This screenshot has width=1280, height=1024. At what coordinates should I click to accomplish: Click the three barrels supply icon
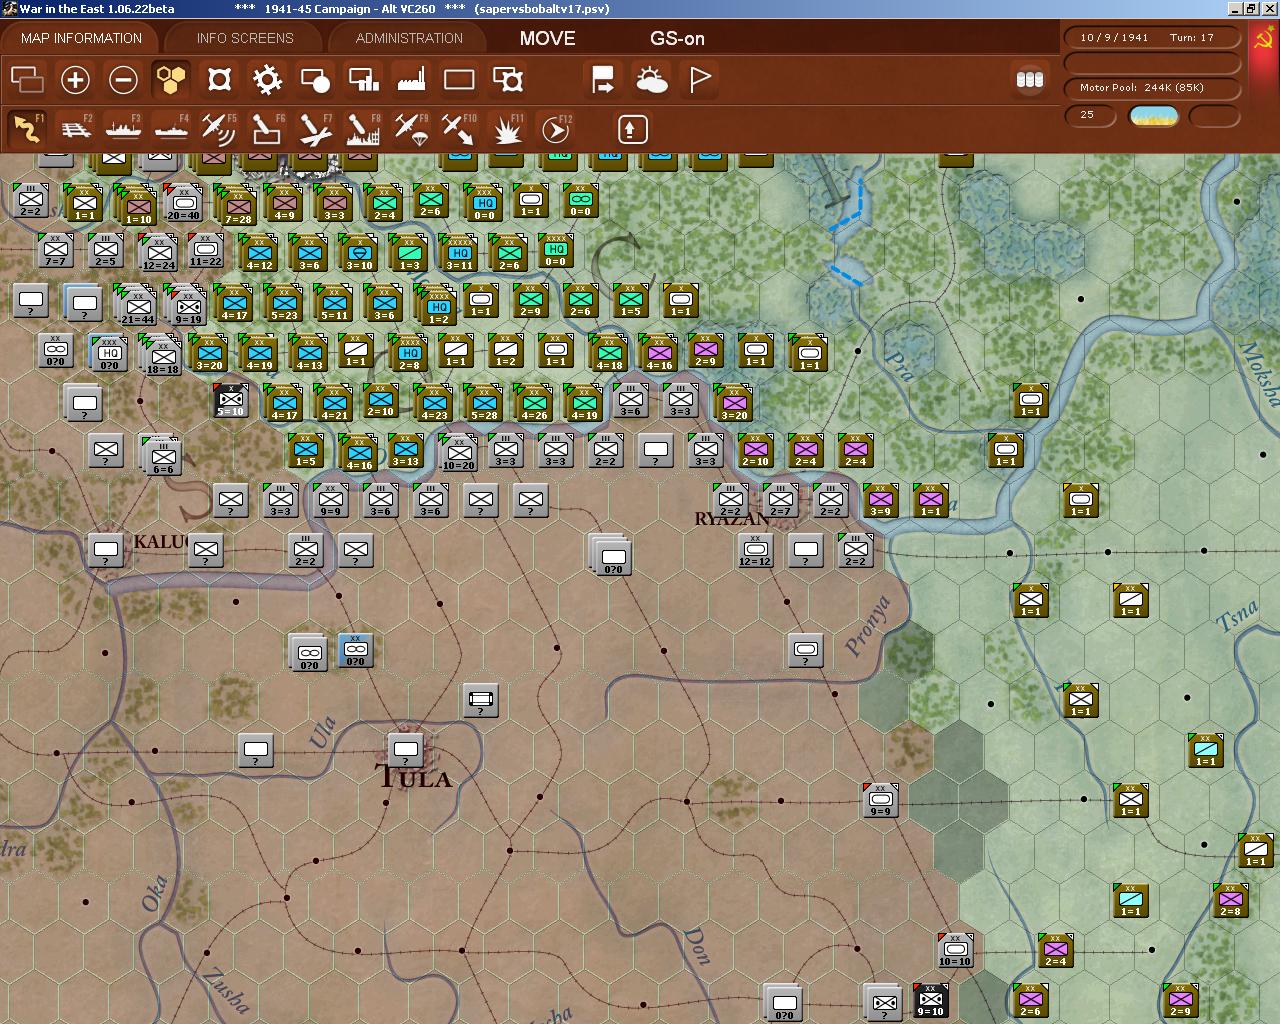point(1029,79)
